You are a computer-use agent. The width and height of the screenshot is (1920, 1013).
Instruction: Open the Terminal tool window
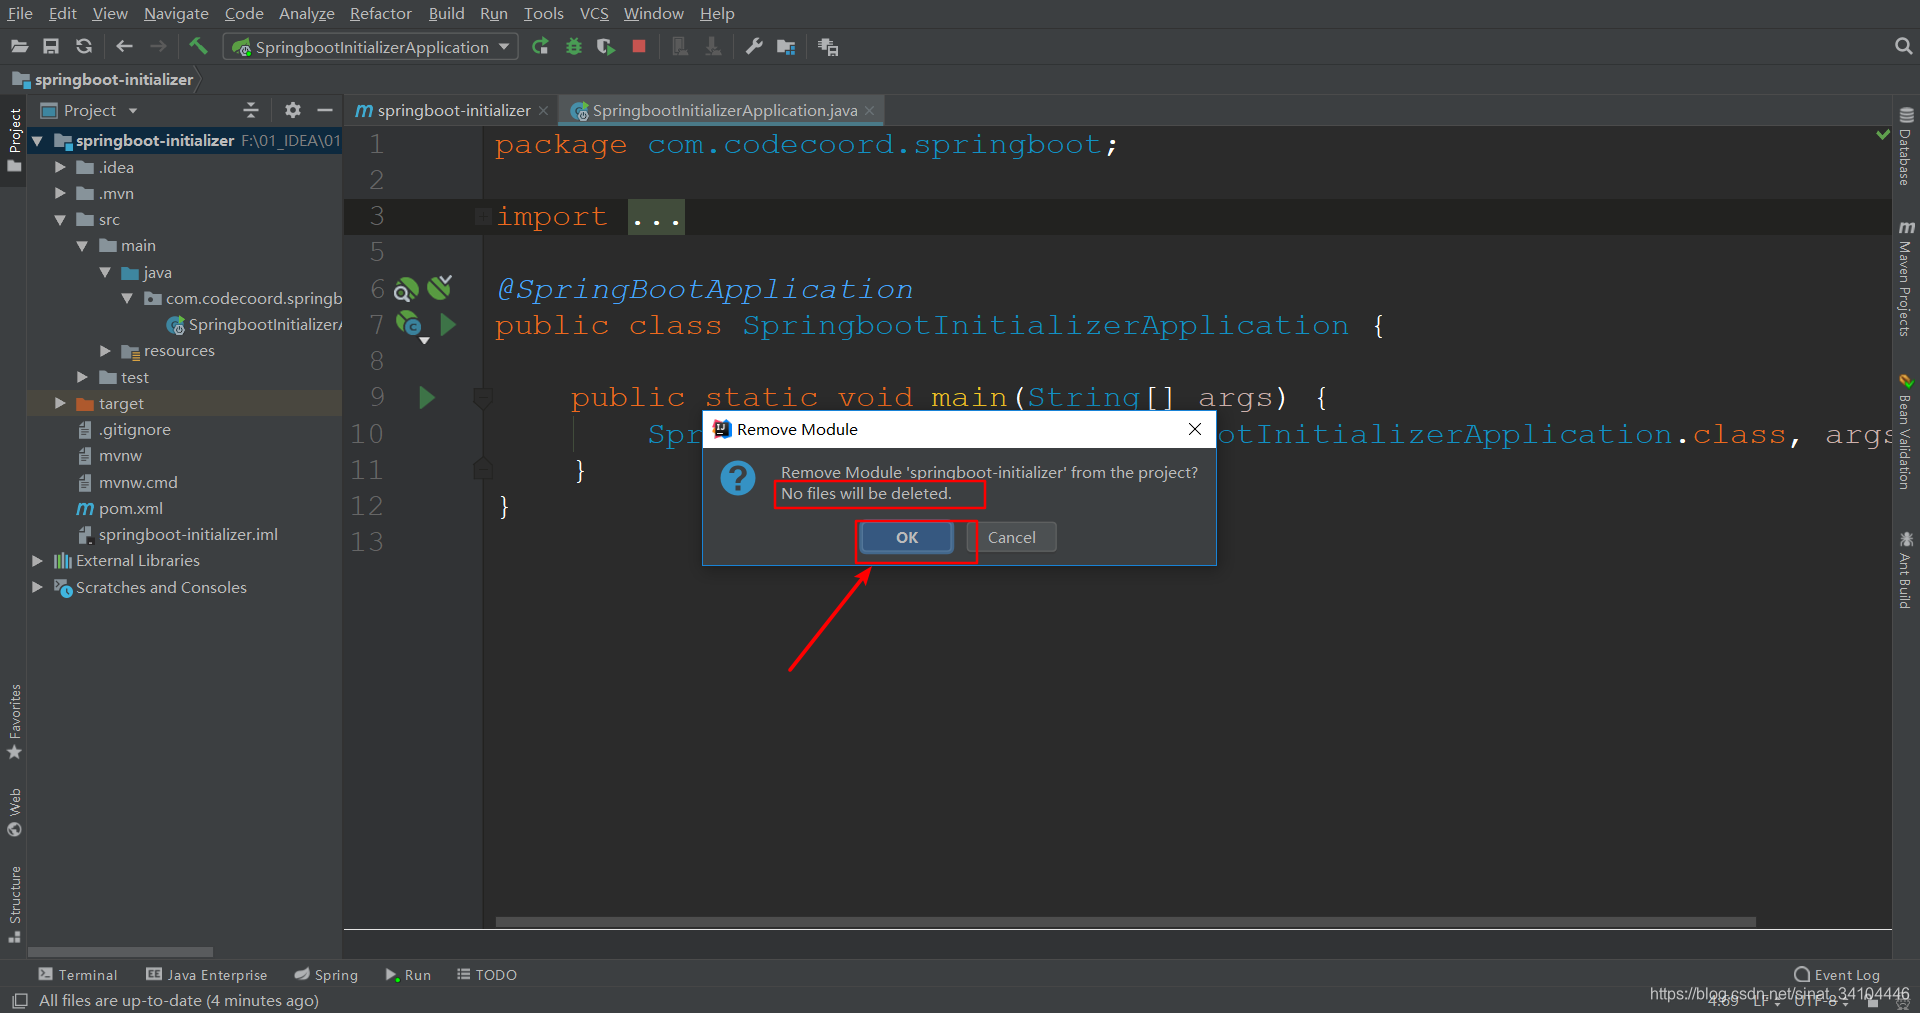coord(78,974)
